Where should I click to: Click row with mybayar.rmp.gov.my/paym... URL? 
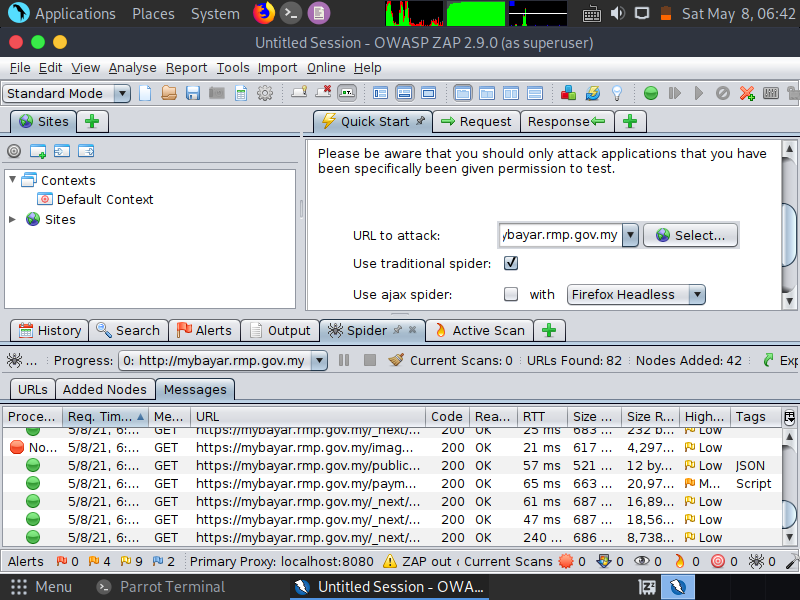point(392,484)
